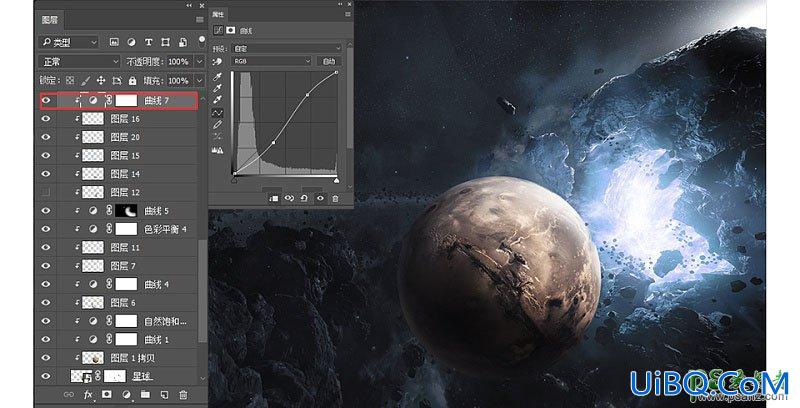Open the Layers panel menu

coord(200,20)
